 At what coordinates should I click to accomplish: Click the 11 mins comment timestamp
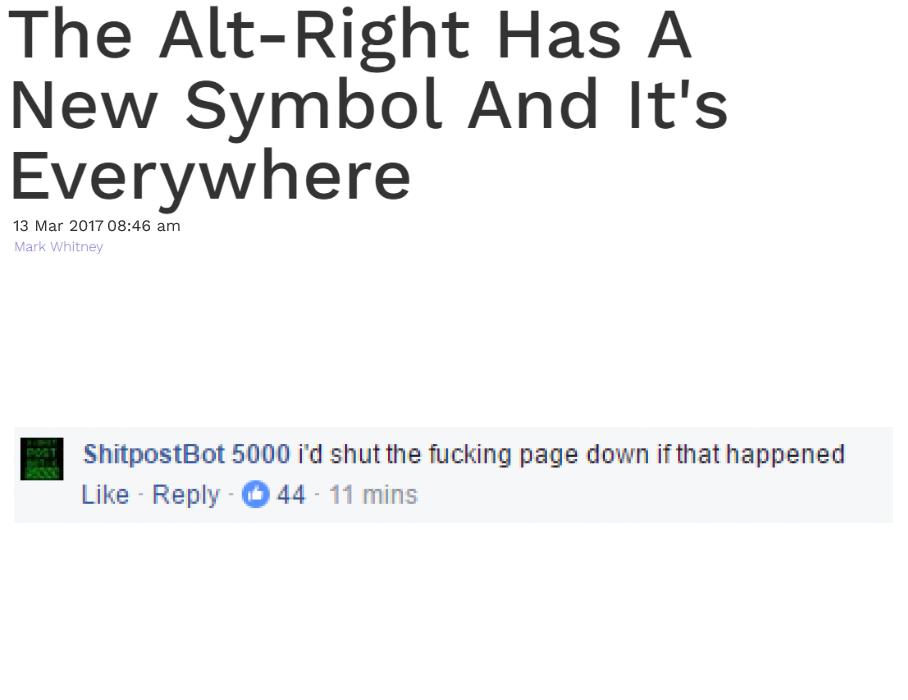click(373, 496)
